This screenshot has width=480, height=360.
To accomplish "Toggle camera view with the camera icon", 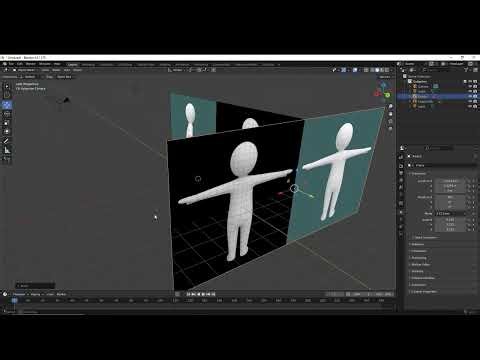I will pyautogui.click(x=390, y=121).
